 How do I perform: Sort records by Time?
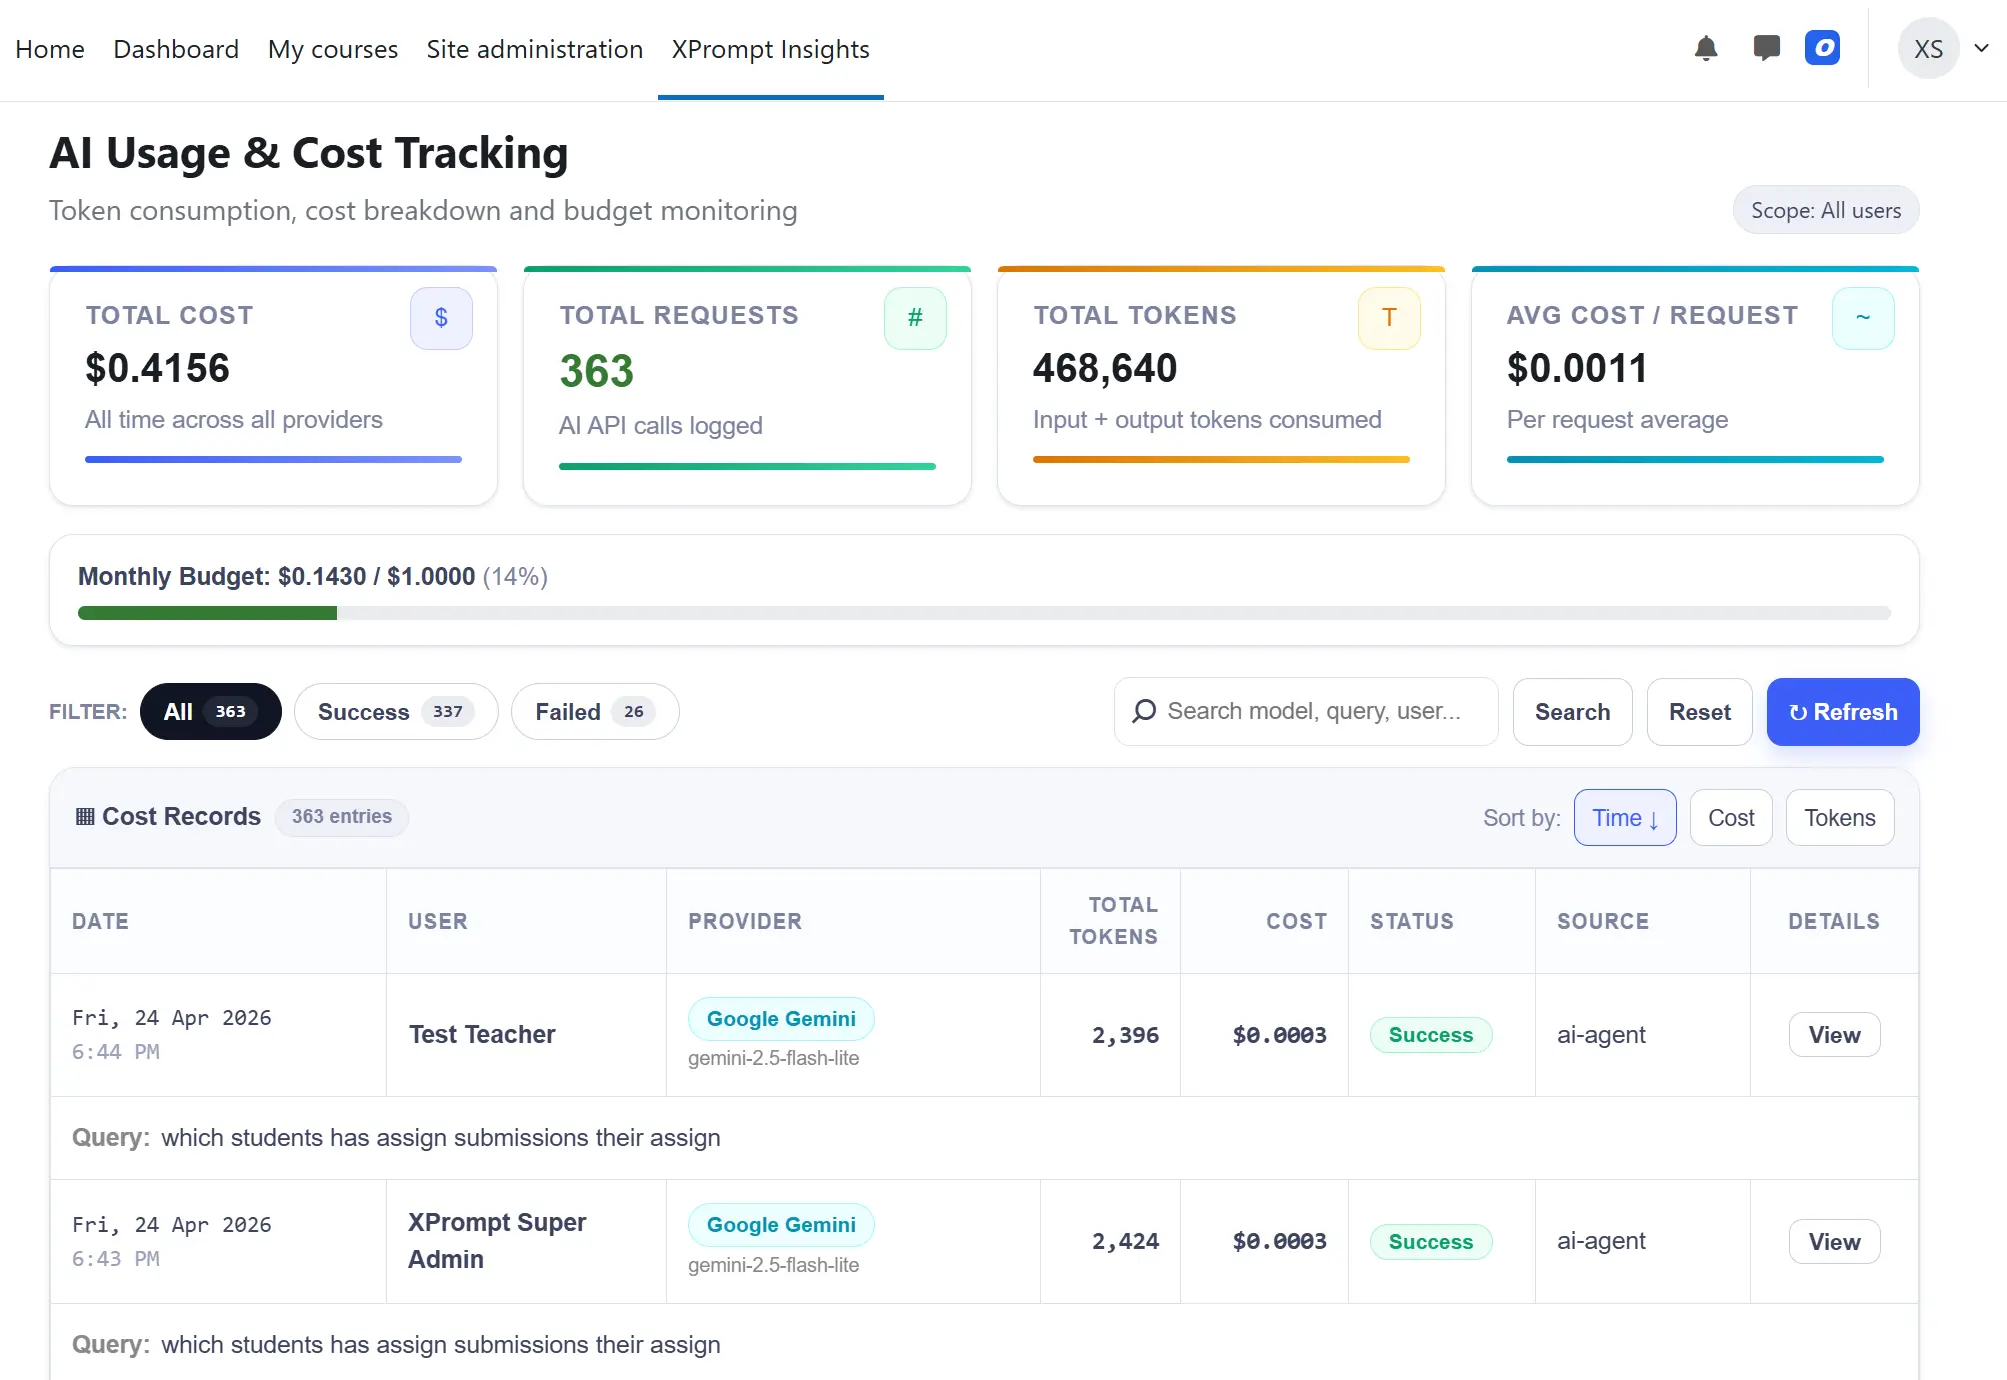point(1625,817)
